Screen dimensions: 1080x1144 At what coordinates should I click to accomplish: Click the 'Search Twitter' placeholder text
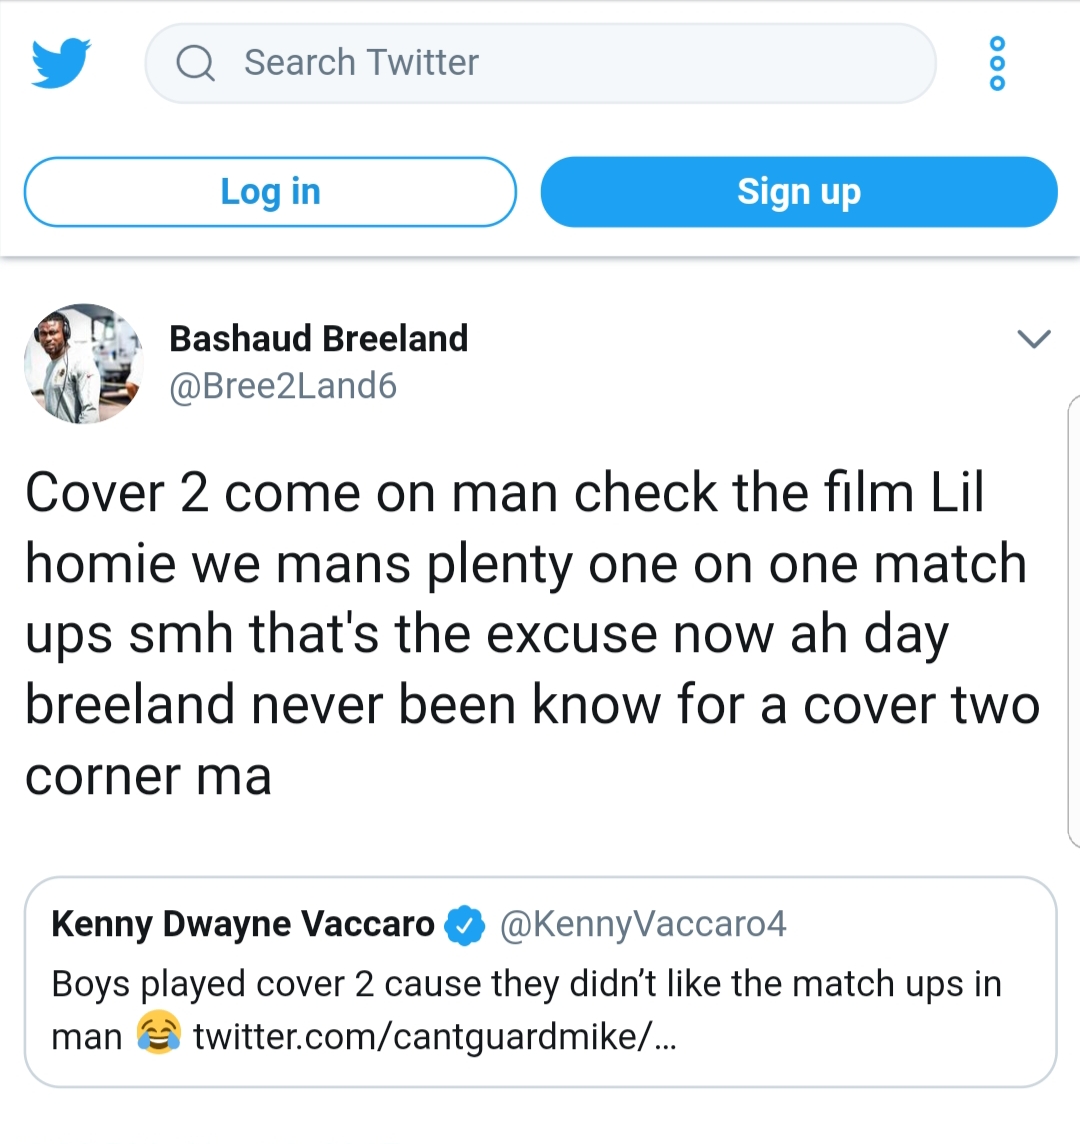click(x=361, y=63)
